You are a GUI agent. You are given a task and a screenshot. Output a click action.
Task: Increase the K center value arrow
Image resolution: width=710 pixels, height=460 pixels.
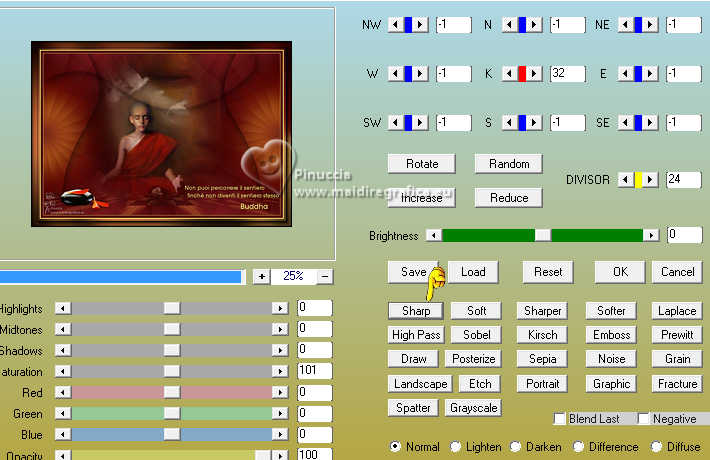pyautogui.click(x=535, y=73)
